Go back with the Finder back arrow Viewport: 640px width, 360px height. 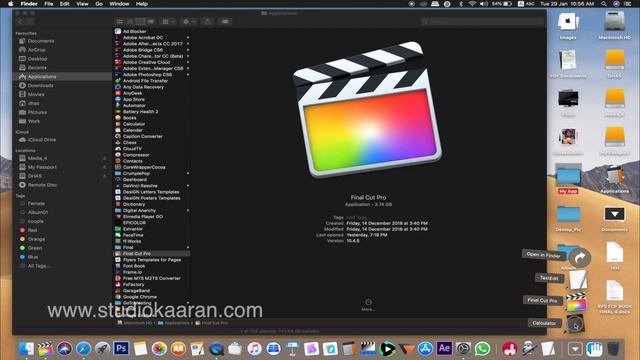click(x=20, y=22)
